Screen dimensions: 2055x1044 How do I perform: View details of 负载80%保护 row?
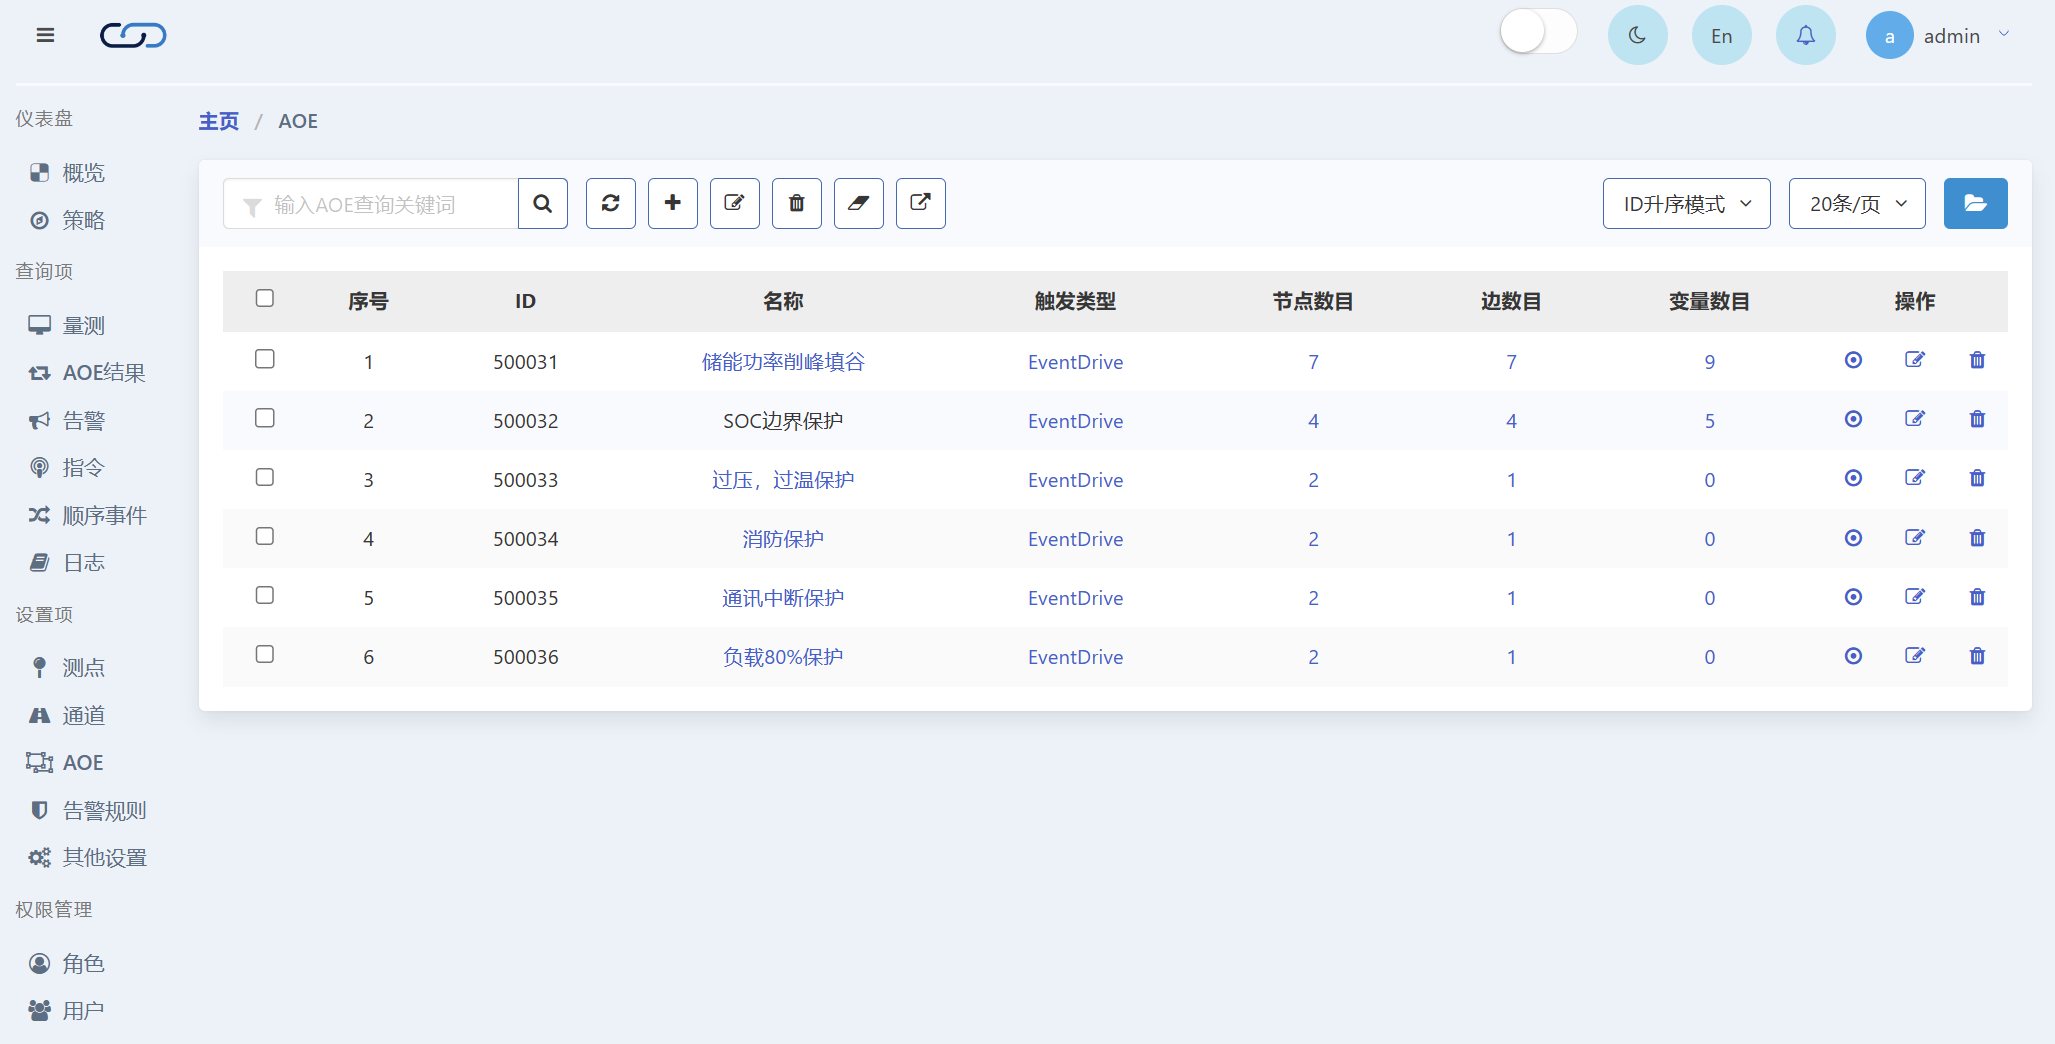pyautogui.click(x=1853, y=656)
